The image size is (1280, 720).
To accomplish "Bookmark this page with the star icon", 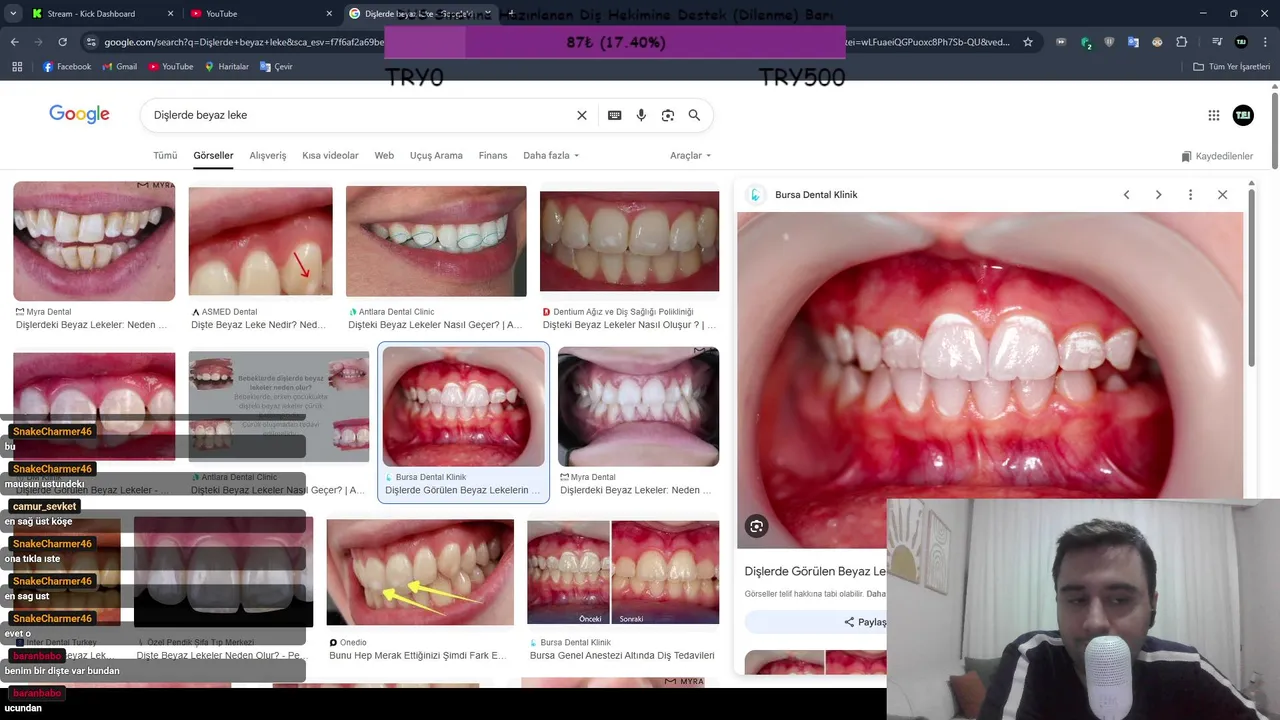I will click(1028, 42).
